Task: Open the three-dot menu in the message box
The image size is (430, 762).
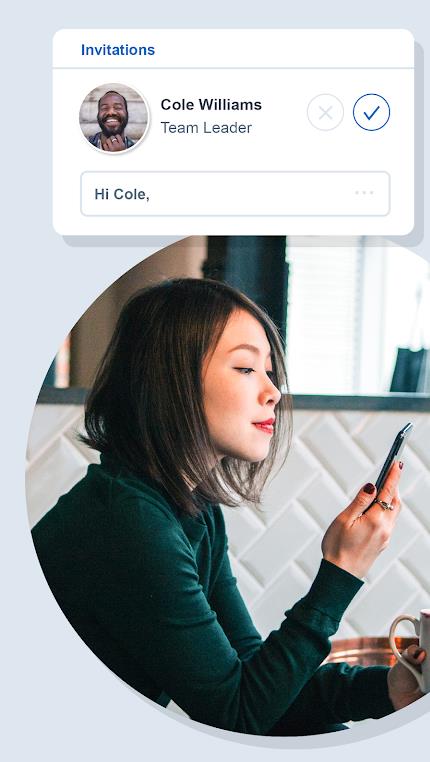Action: [x=364, y=193]
